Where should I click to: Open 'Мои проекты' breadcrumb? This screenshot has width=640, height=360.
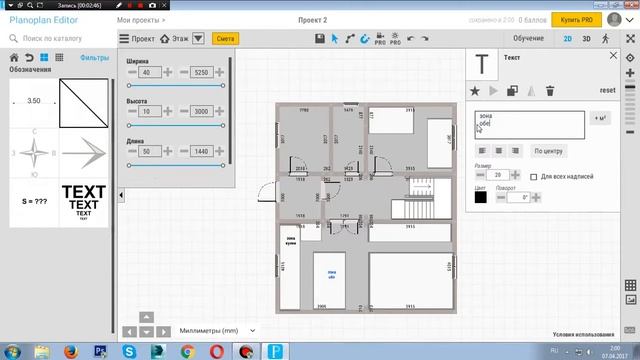[141, 20]
